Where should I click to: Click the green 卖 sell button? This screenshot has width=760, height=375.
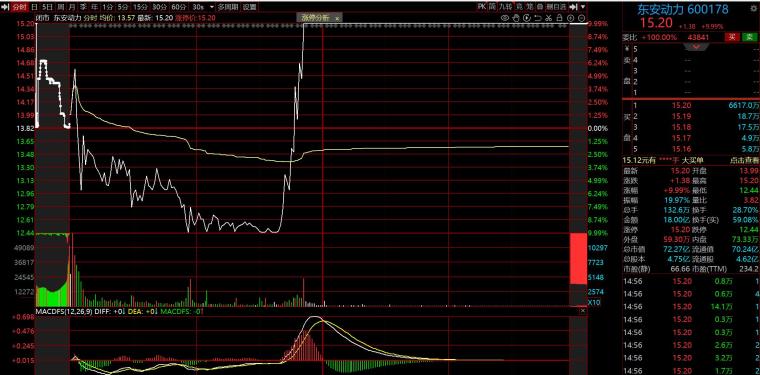tap(749, 37)
